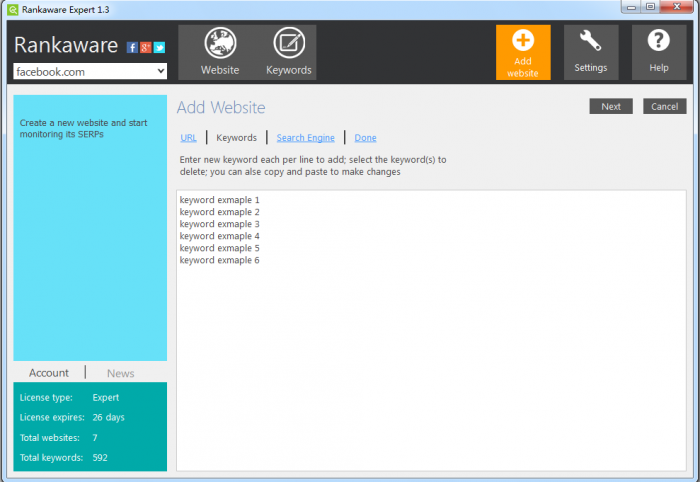Image resolution: width=700 pixels, height=482 pixels.
Task: Click the Rankaware app icon in title bar
Action: click(12, 9)
